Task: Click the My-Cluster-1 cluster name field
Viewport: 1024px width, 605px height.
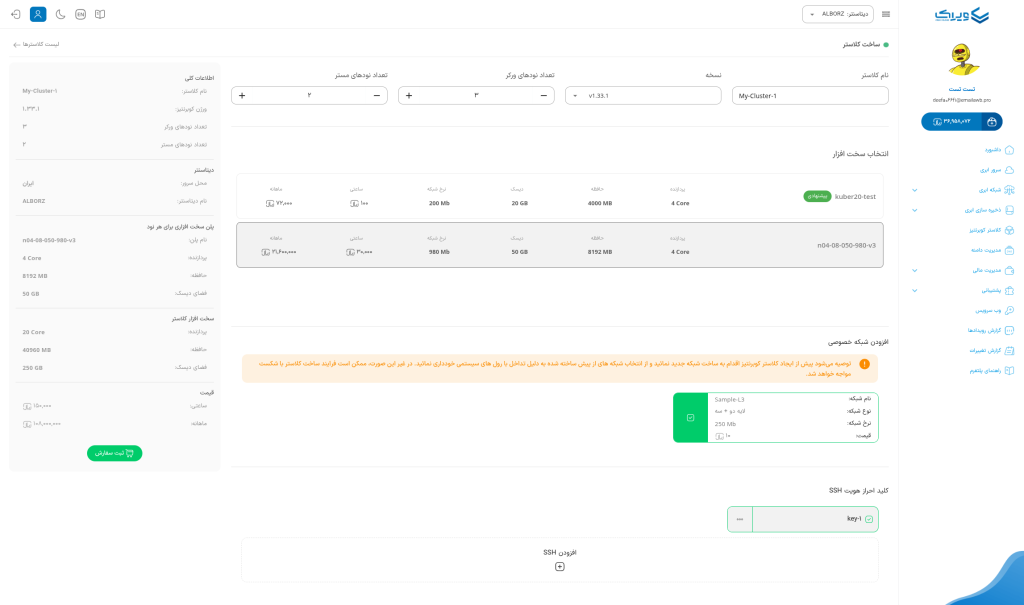Action: tap(809, 95)
